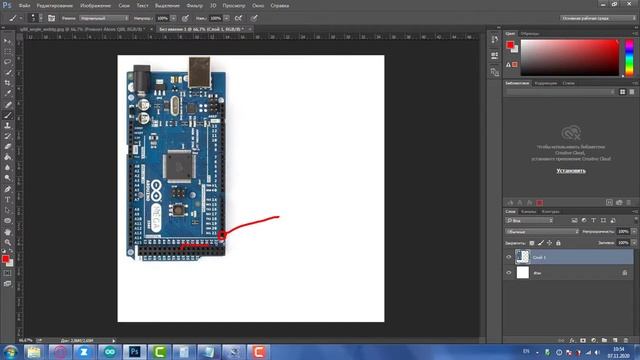Create new group folder icon in Layers

[604, 340]
